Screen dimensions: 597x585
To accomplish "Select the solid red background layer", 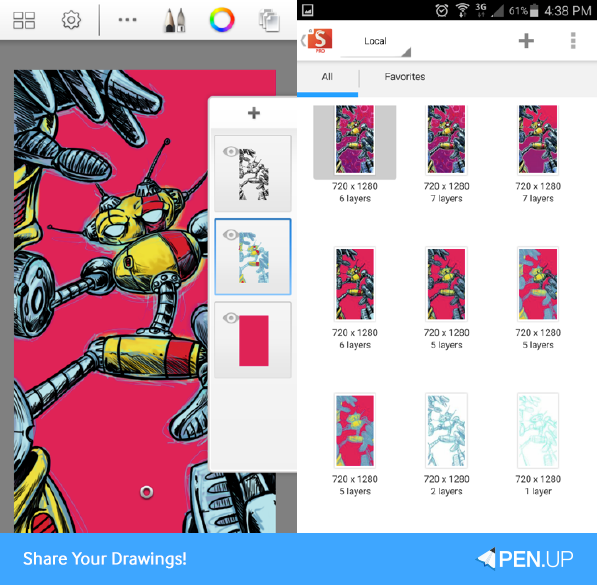I will coord(254,340).
